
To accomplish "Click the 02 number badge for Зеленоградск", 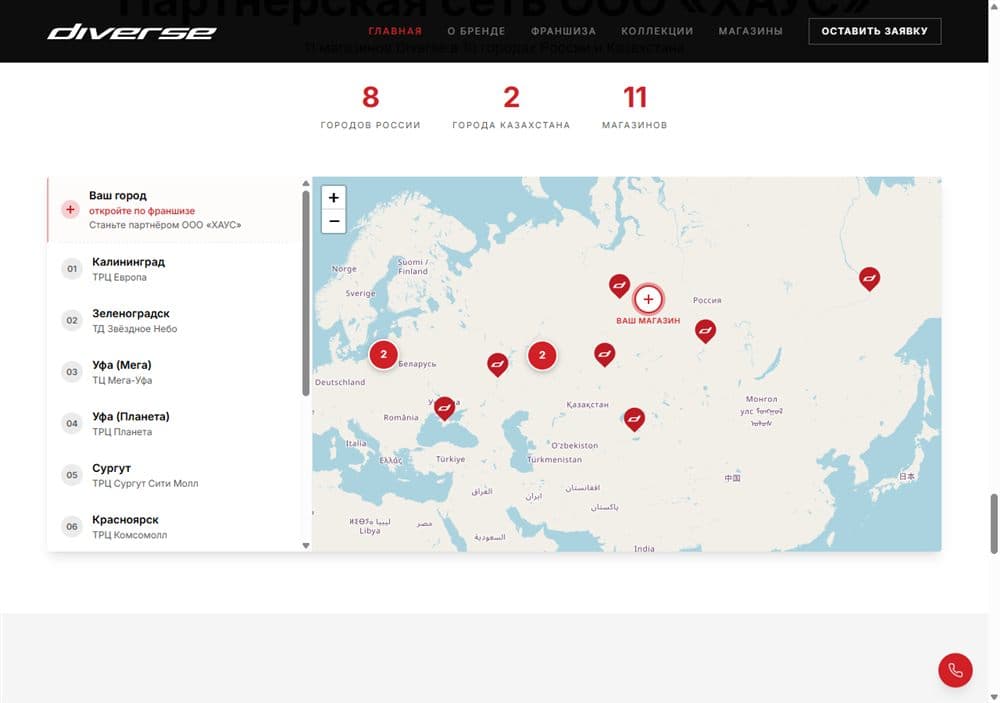I will coord(72,320).
